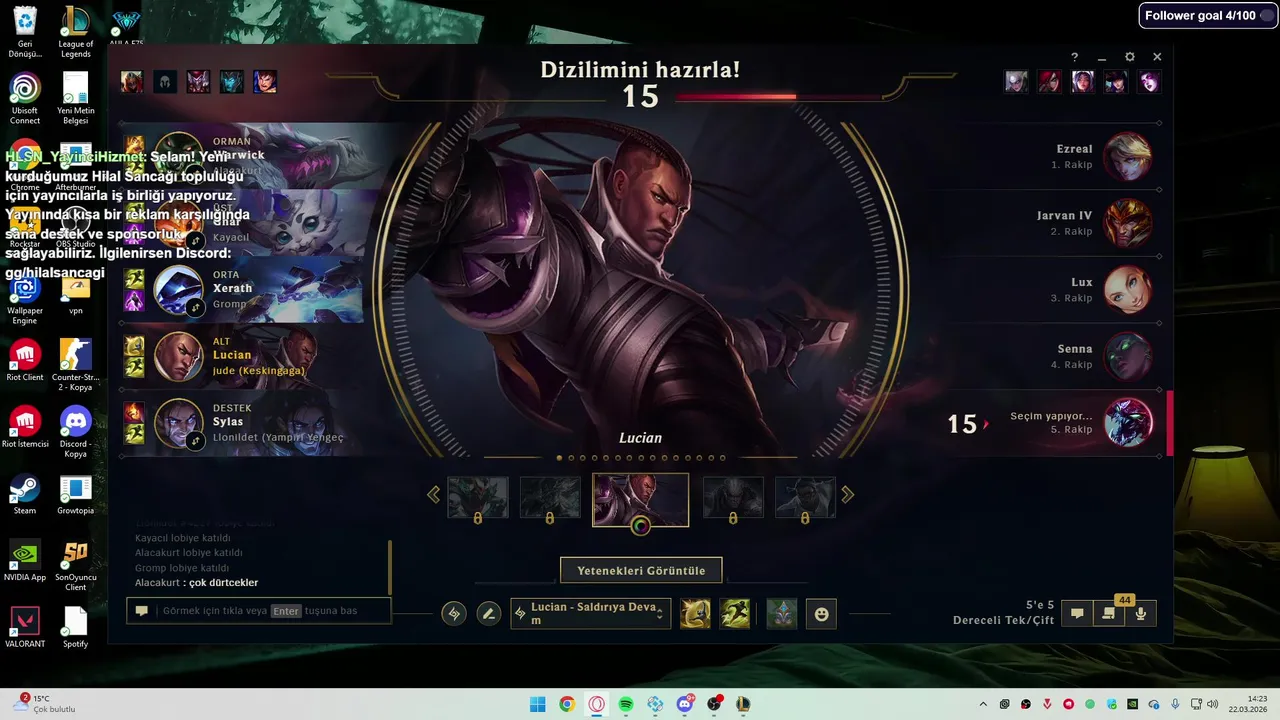Open the Spotify desktop shortcut

[76, 625]
